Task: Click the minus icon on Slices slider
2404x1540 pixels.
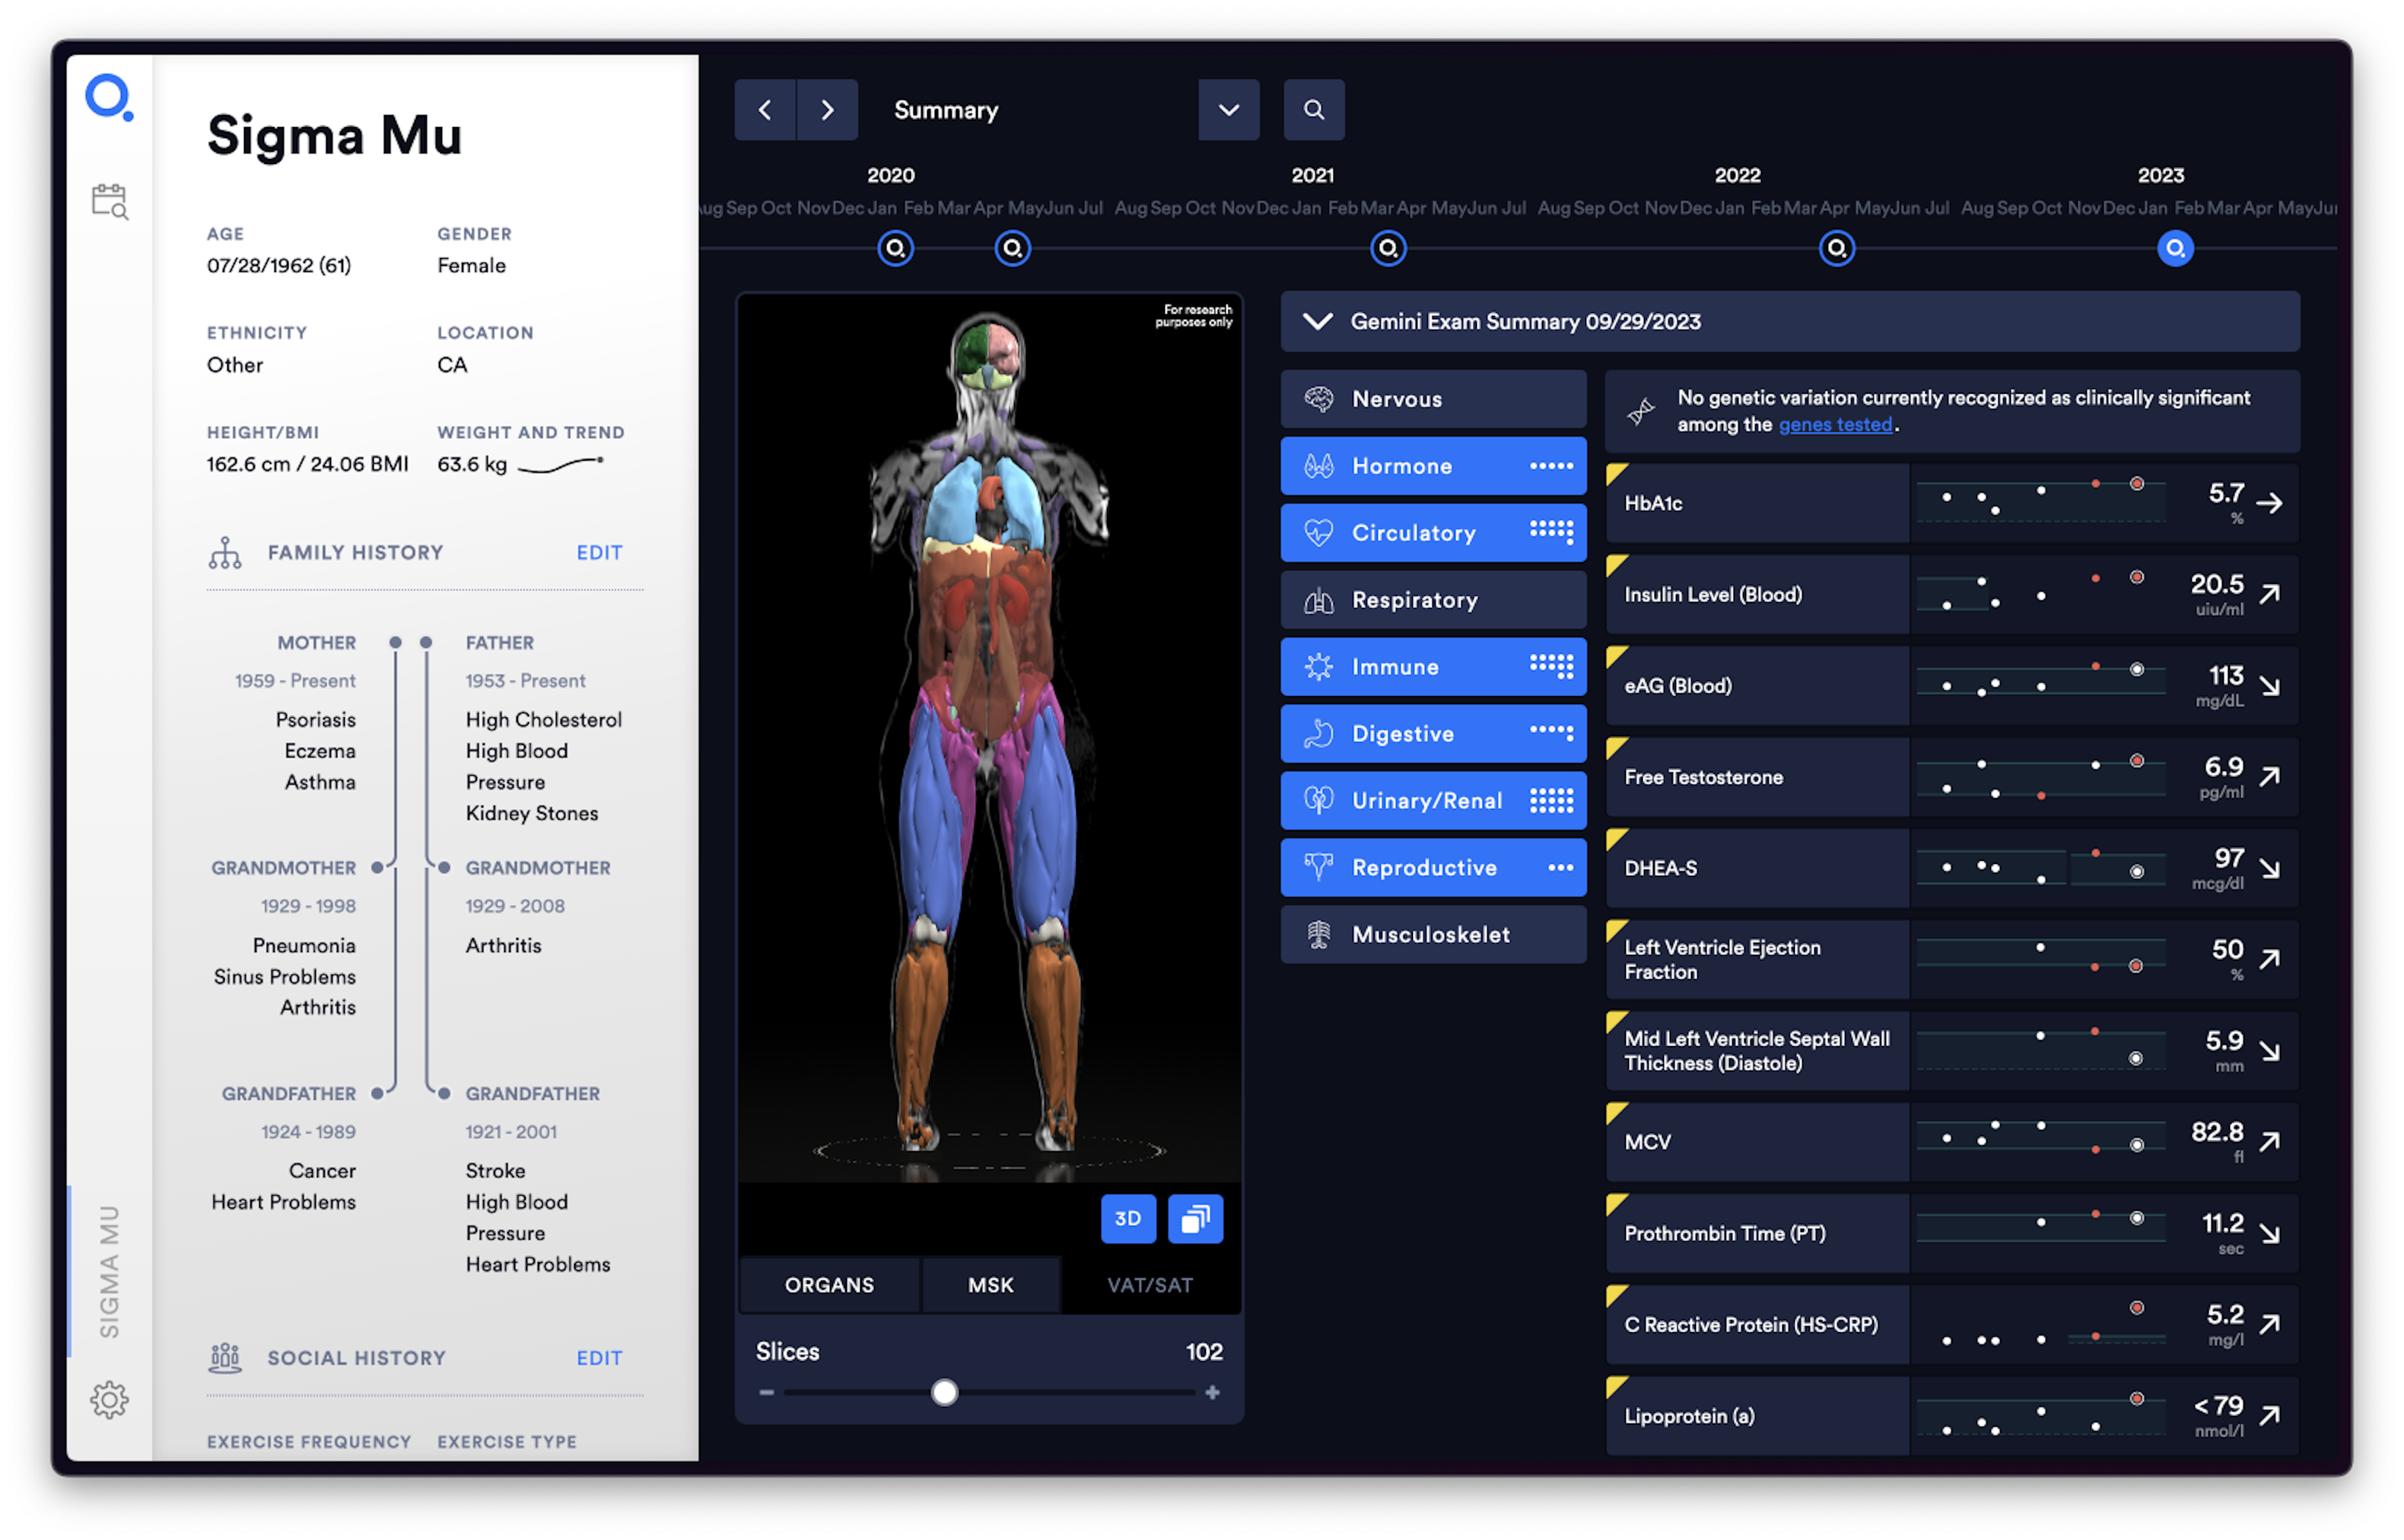Action: (766, 1392)
